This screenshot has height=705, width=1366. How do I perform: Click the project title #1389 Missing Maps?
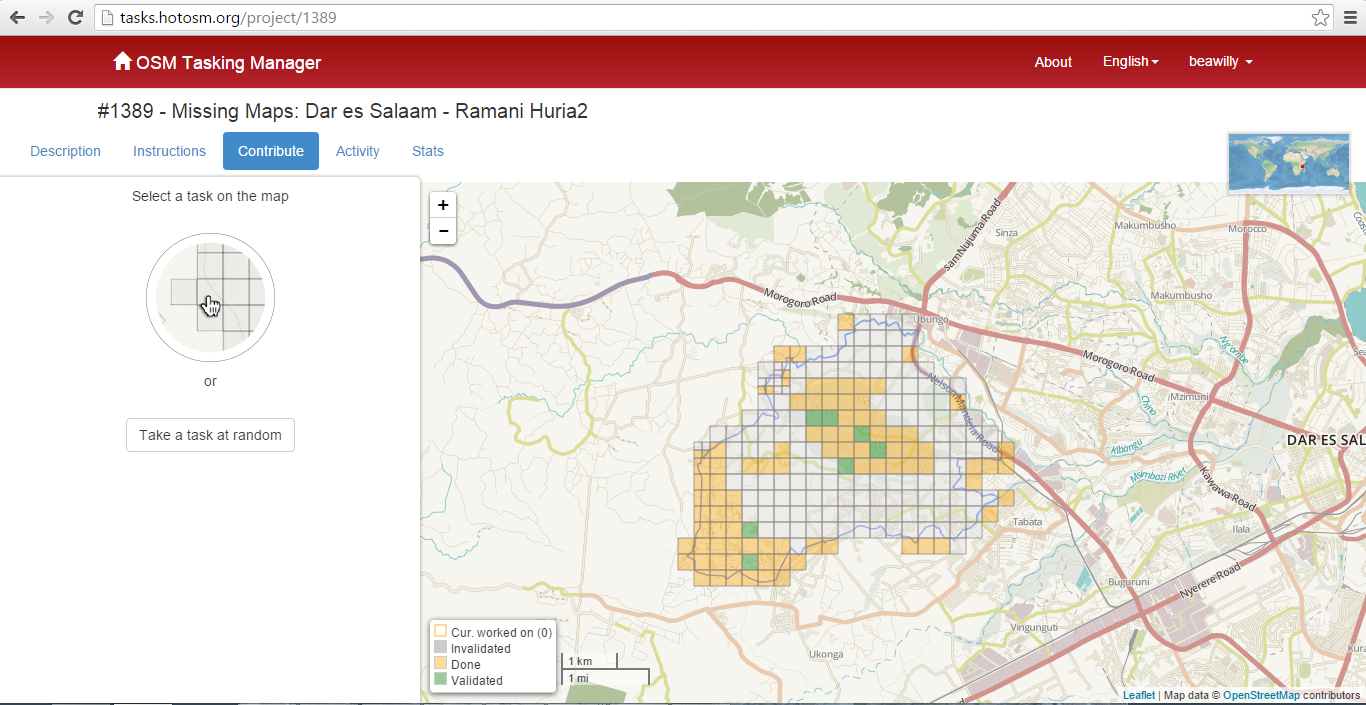click(x=342, y=111)
